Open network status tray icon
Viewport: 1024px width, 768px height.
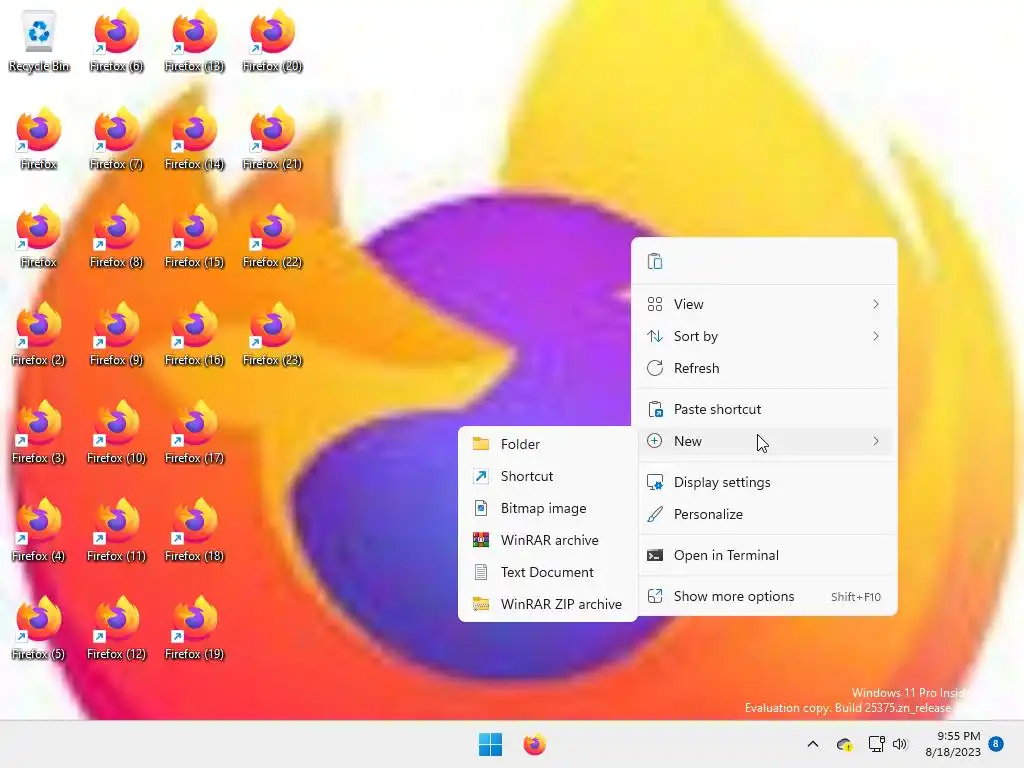[876, 744]
